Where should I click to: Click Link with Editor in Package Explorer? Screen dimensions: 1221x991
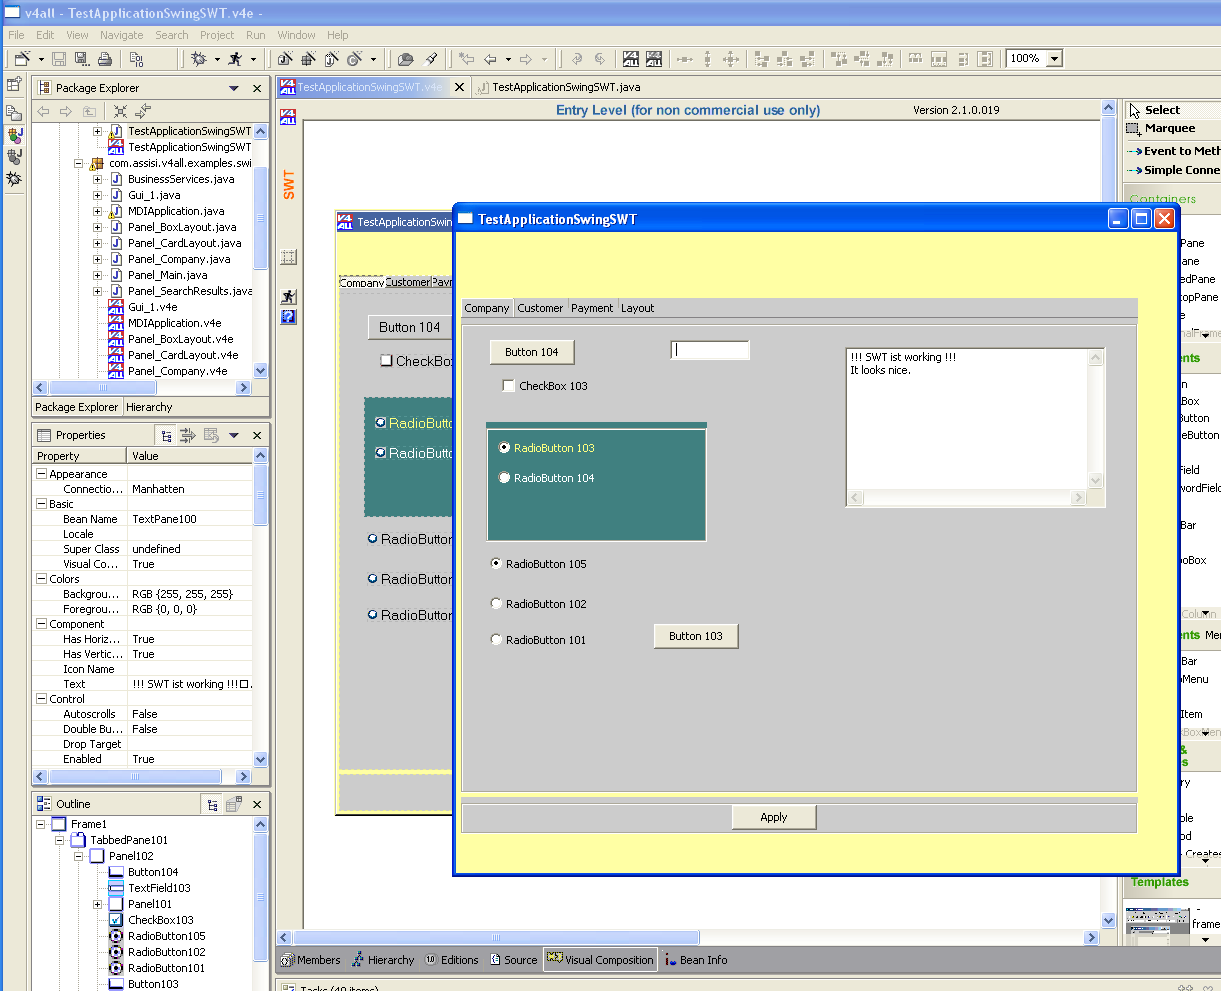click(x=144, y=111)
